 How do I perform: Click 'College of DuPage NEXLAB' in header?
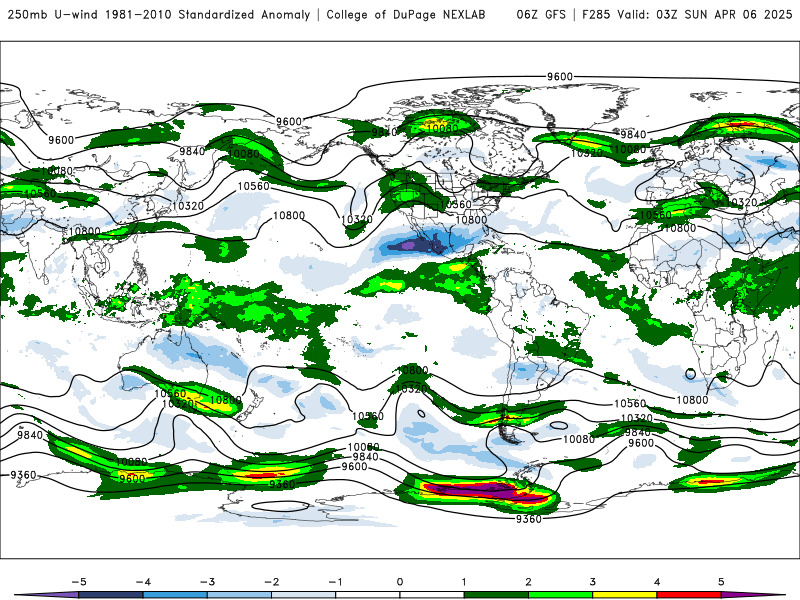click(x=406, y=15)
